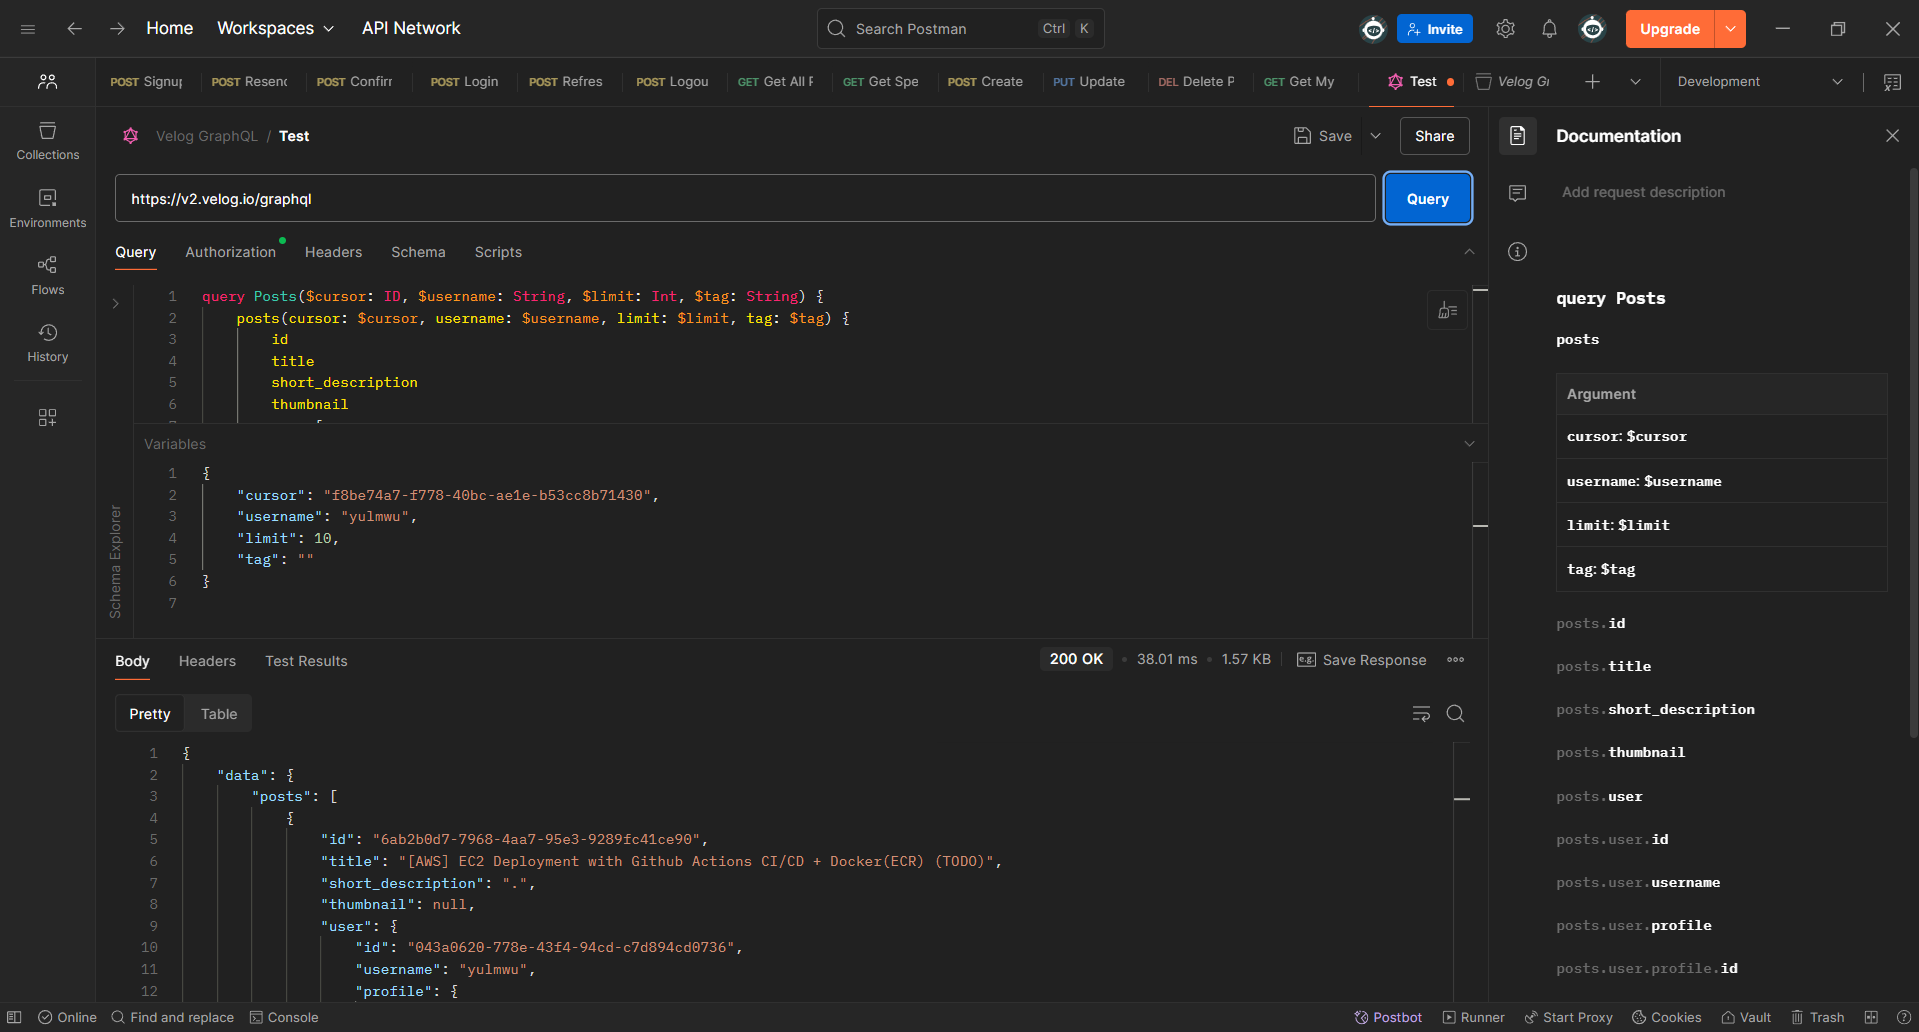Open the DEL Delete request tab

(x=1196, y=82)
